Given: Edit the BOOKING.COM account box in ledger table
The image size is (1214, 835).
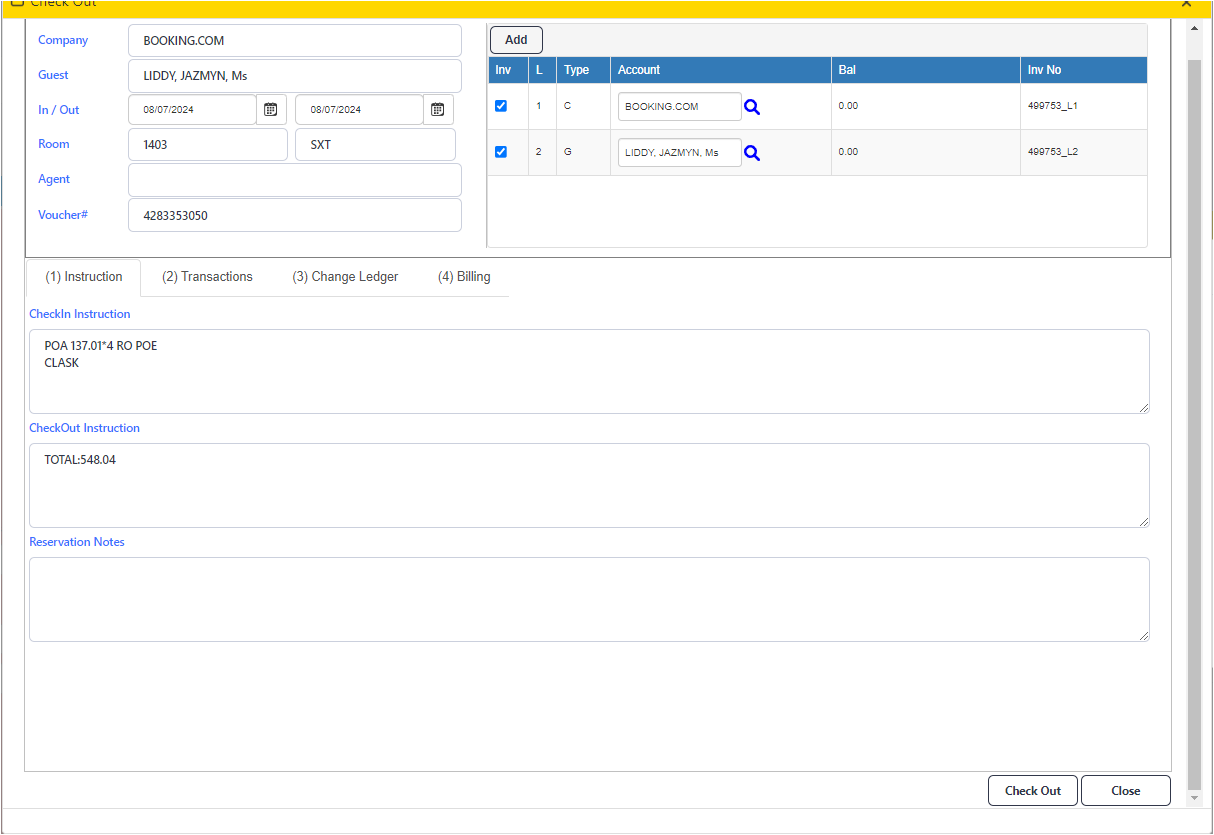Looking at the screenshot, I should point(680,107).
